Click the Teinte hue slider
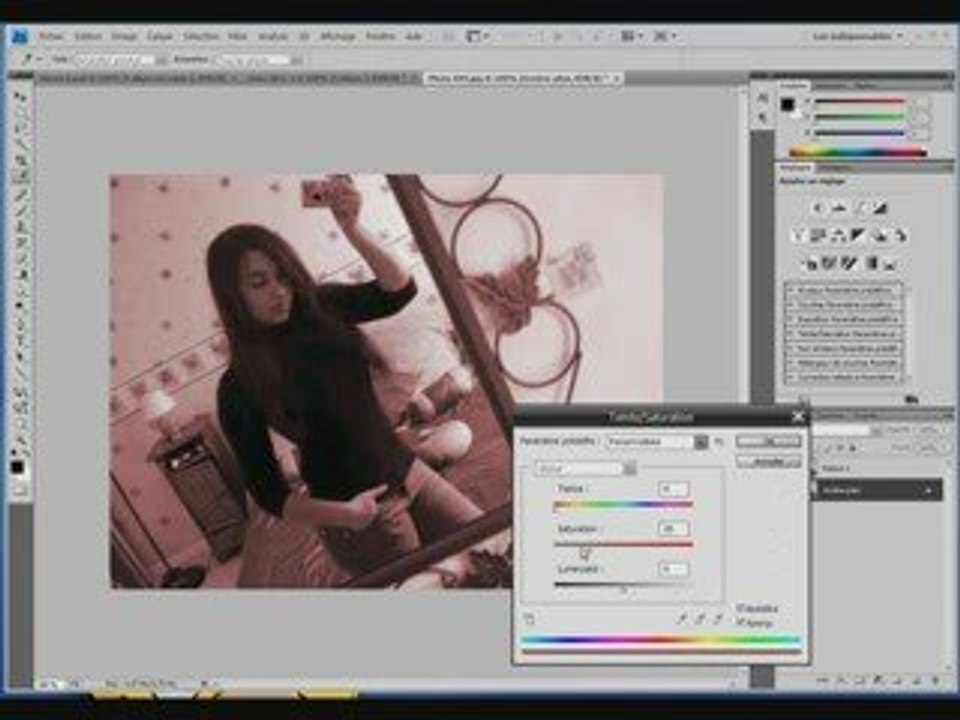The image size is (960, 720). click(623, 505)
